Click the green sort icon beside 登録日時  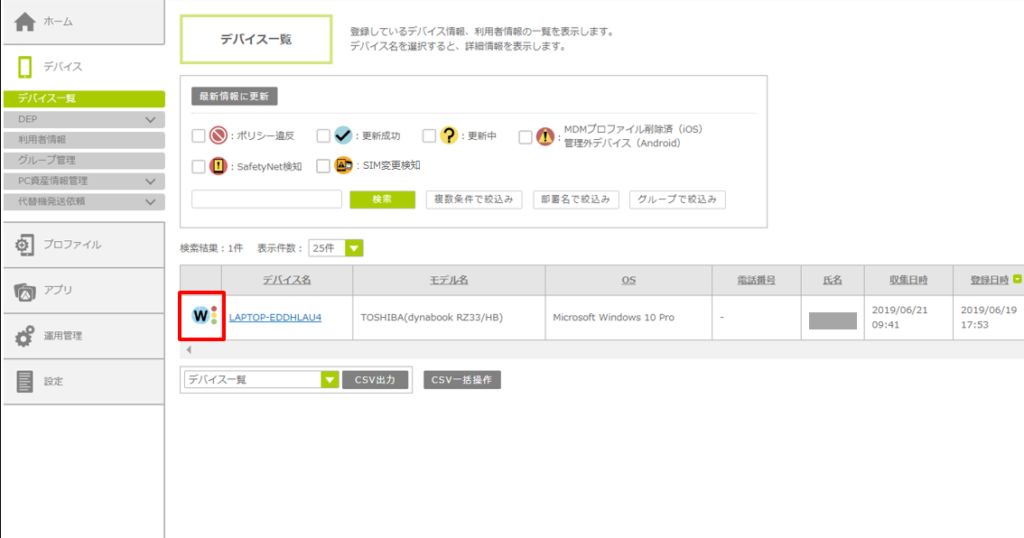[x=1018, y=280]
